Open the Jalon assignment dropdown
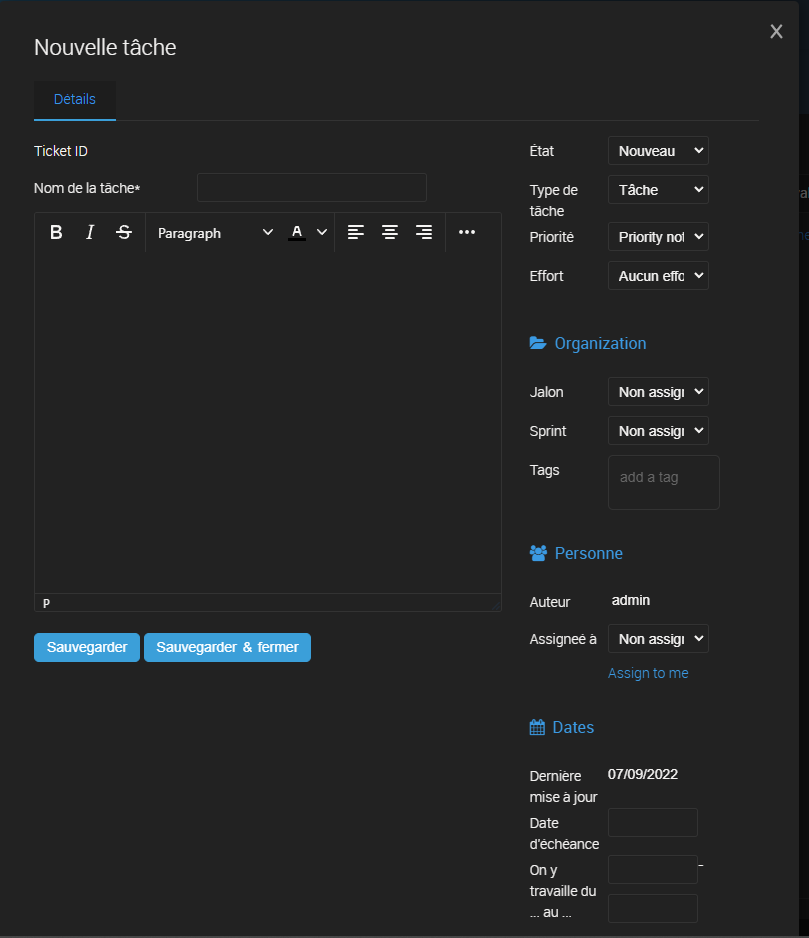The height and width of the screenshot is (938, 809). pyautogui.click(x=658, y=391)
